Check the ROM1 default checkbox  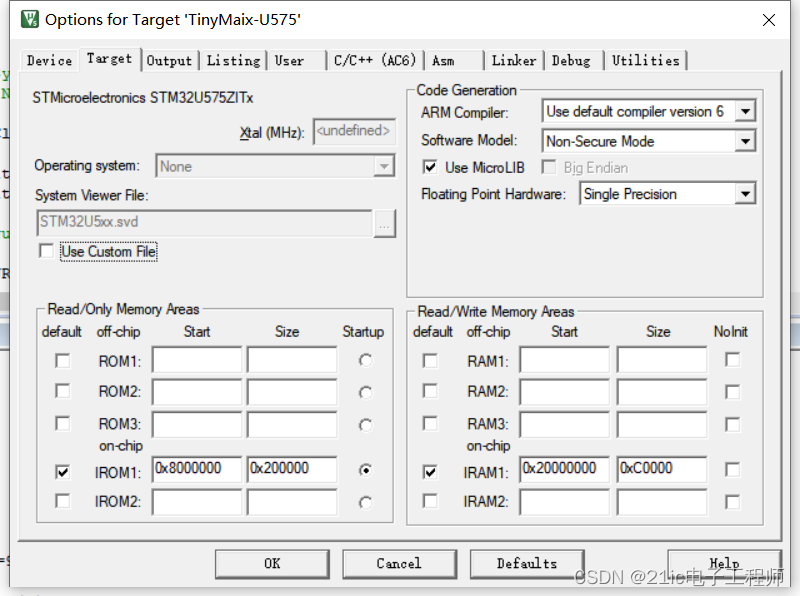(62, 361)
